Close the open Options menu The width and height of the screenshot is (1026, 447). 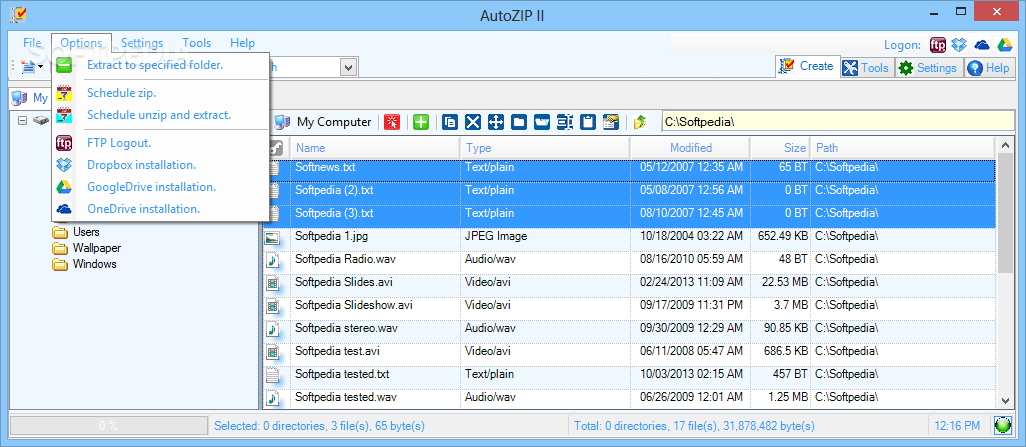pyautogui.click(x=82, y=43)
